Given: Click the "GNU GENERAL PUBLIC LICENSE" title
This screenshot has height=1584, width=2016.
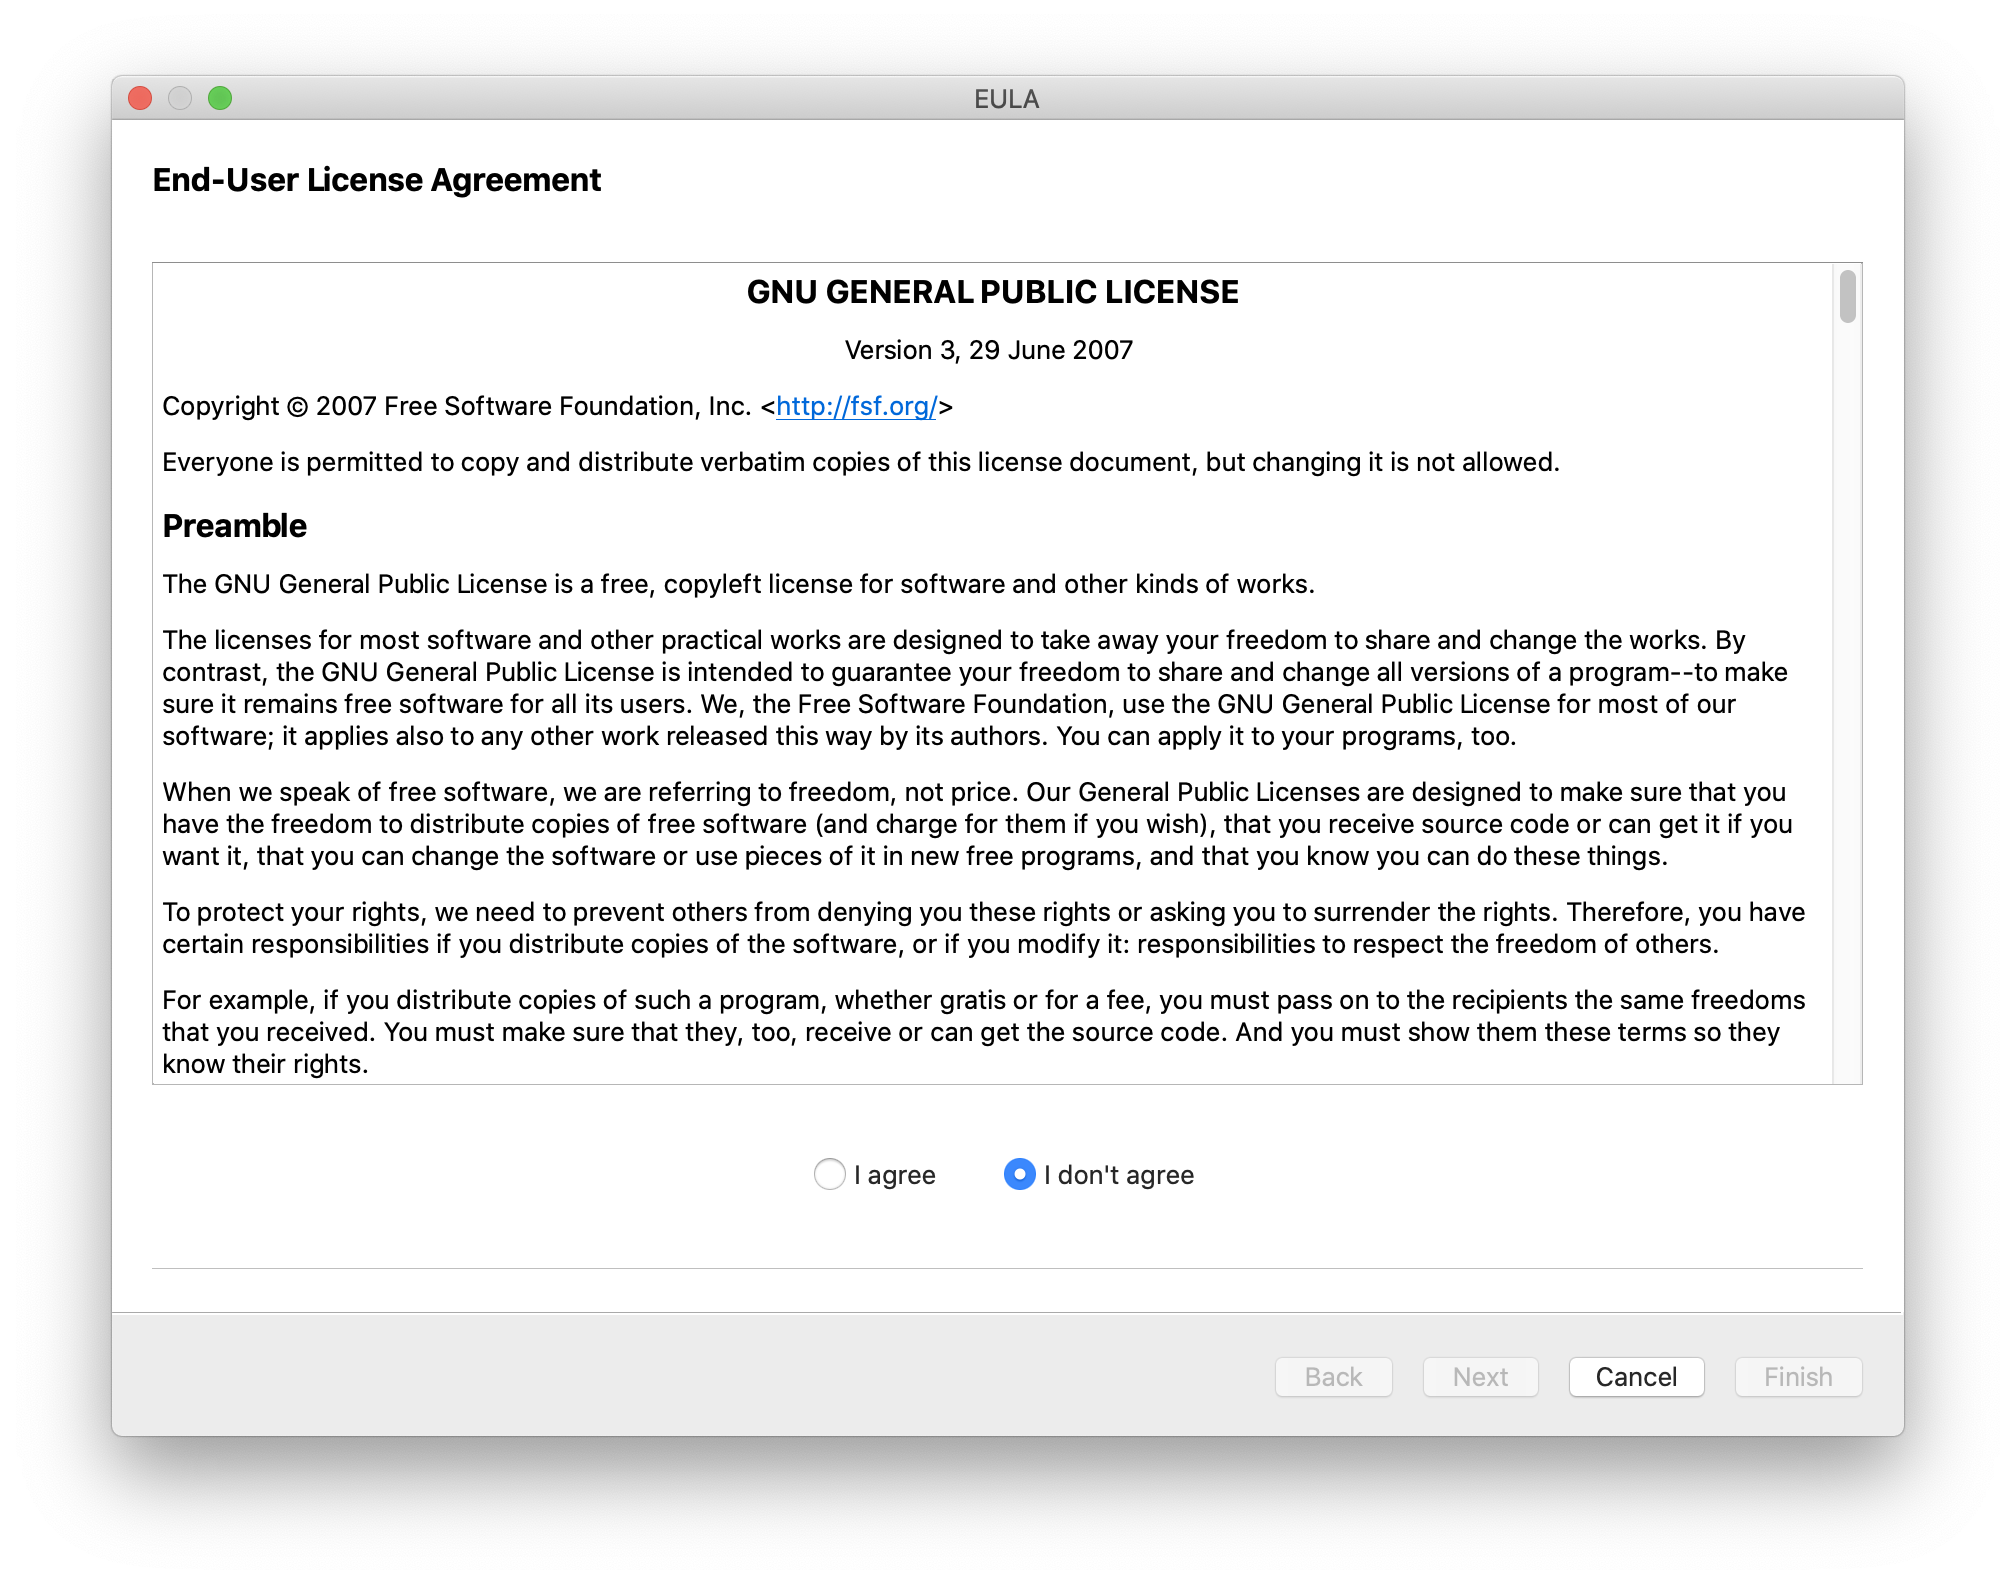Looking at the screenshot, I should point(992,292).
